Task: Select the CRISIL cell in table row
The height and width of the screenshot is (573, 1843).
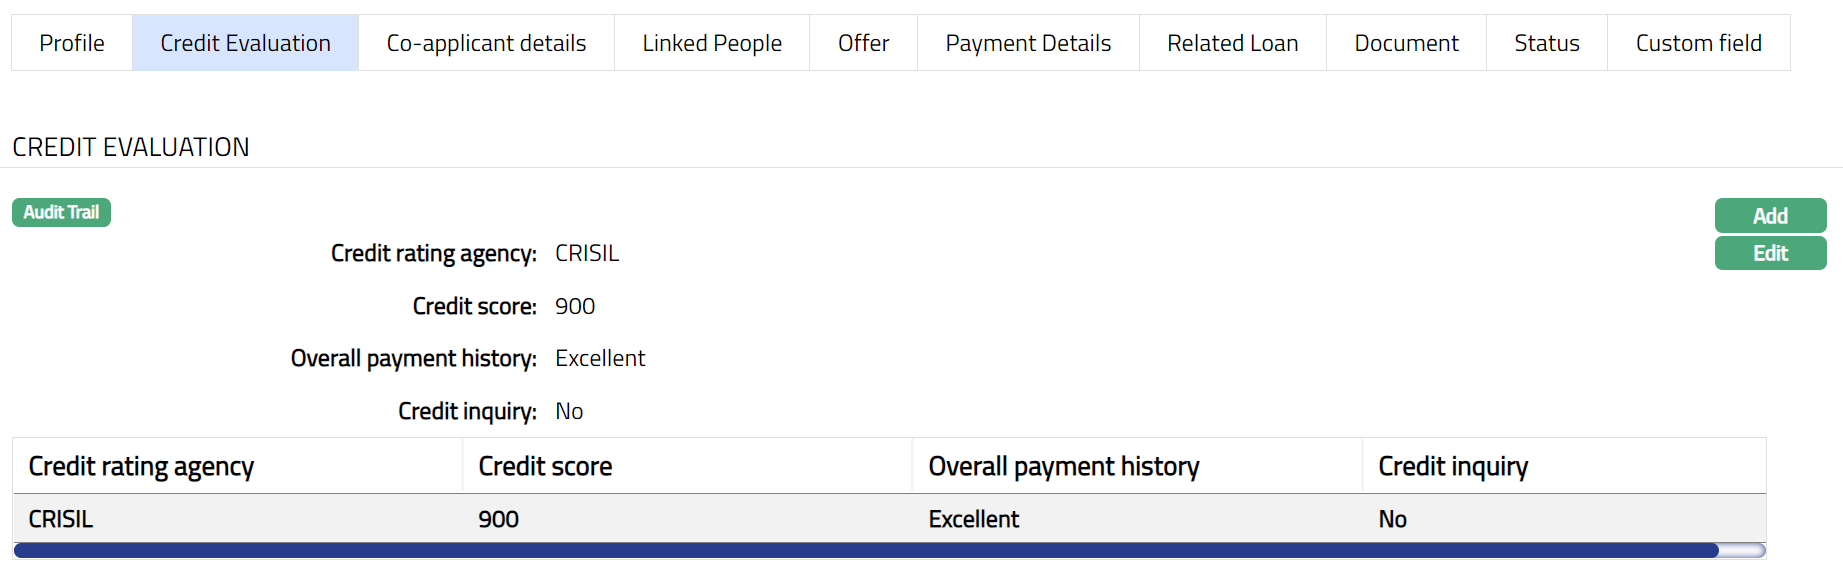Action: (61, 519)
